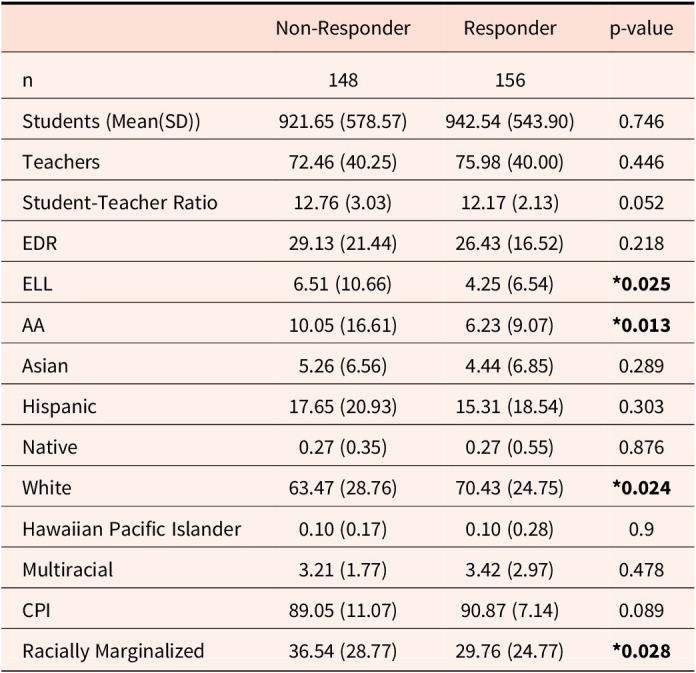The image size is (696, 673).
Task: Select the Racially Marginalized row label
Action: coord(113,651)
